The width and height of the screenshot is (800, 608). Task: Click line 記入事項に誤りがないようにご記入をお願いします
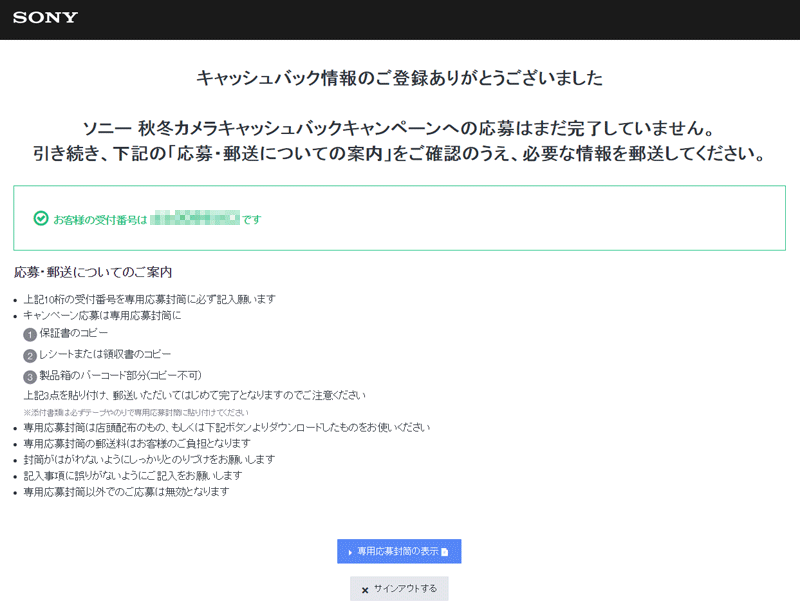point(133,475)
